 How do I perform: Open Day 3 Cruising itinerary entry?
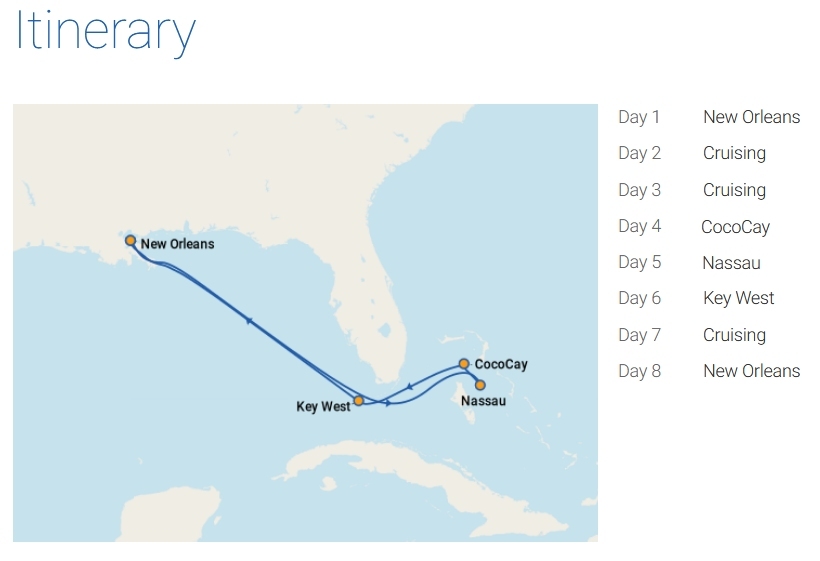tap(692, 190)
